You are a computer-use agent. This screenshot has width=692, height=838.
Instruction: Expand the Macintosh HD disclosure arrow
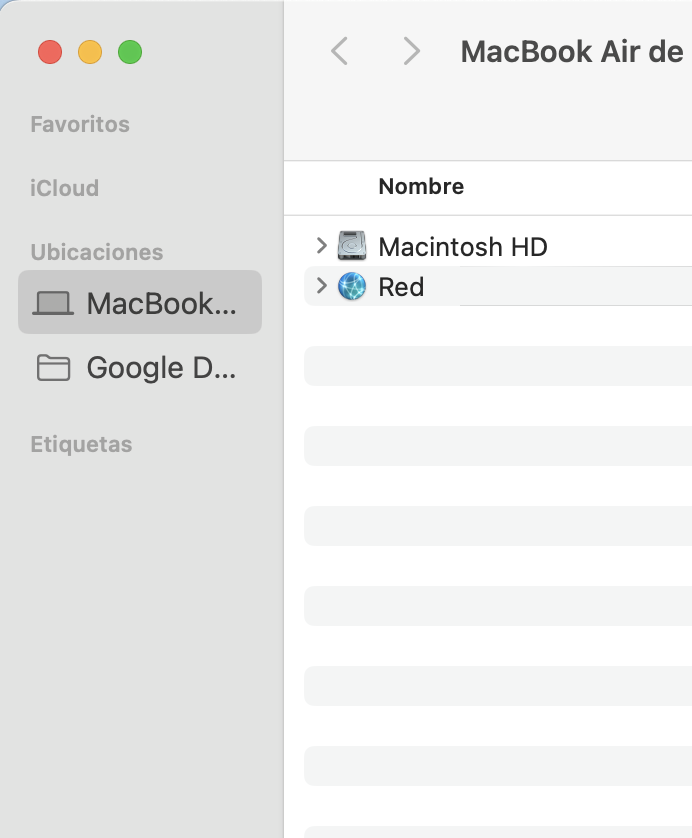(321, 245)
